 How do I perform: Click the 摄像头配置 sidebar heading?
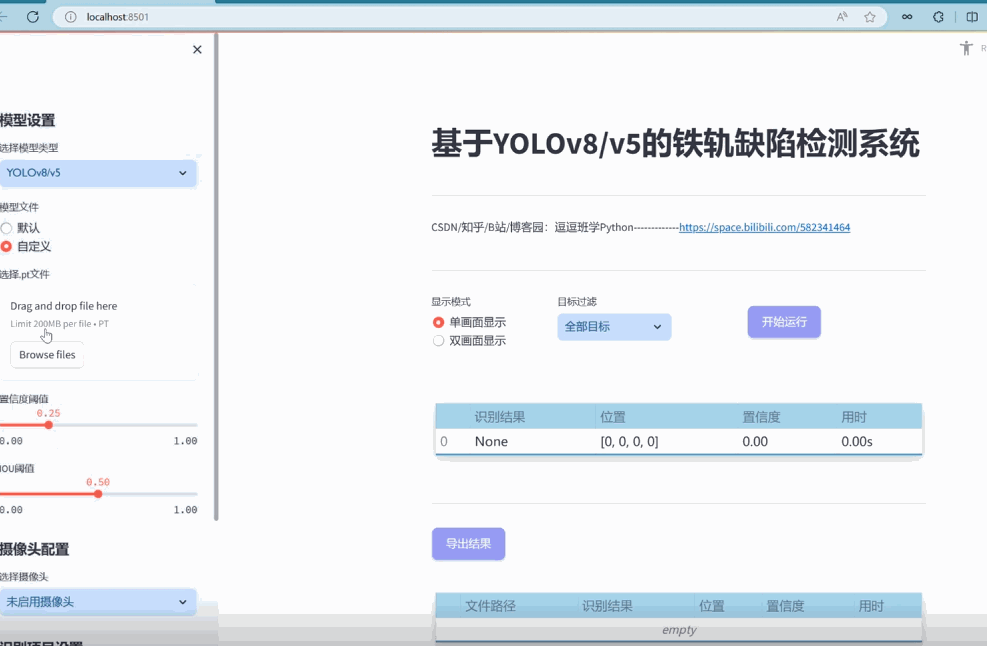coord(35,549)
